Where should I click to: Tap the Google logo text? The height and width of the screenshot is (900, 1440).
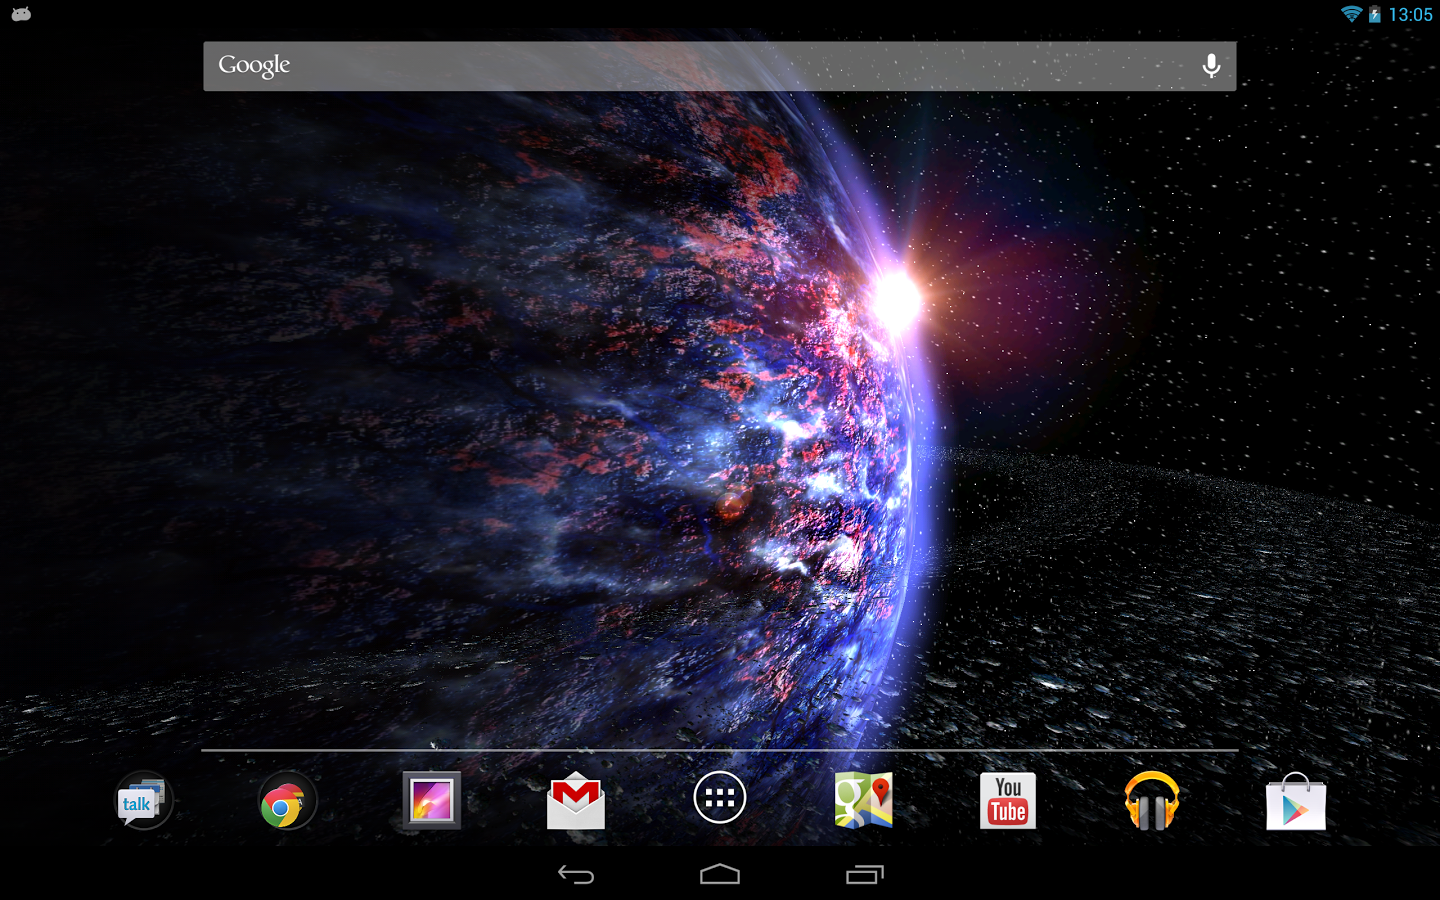(x=254, y=66)
